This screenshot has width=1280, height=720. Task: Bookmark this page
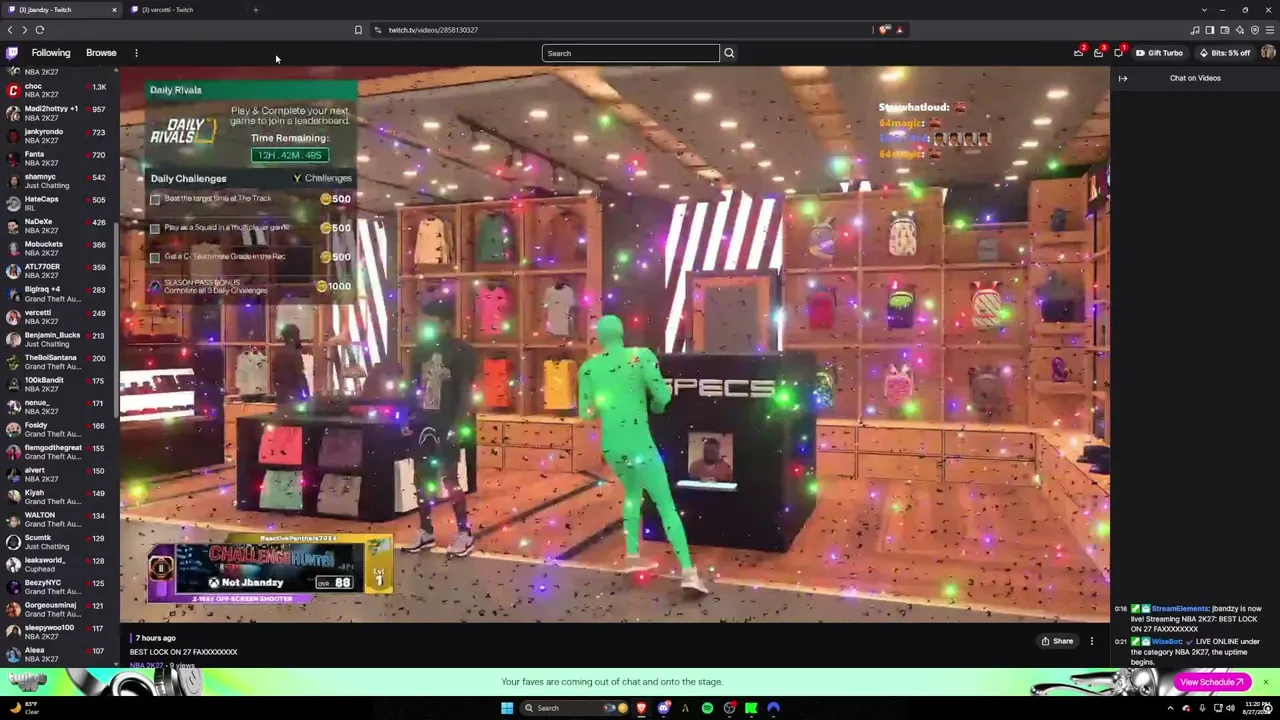click(x=358, y=30)
